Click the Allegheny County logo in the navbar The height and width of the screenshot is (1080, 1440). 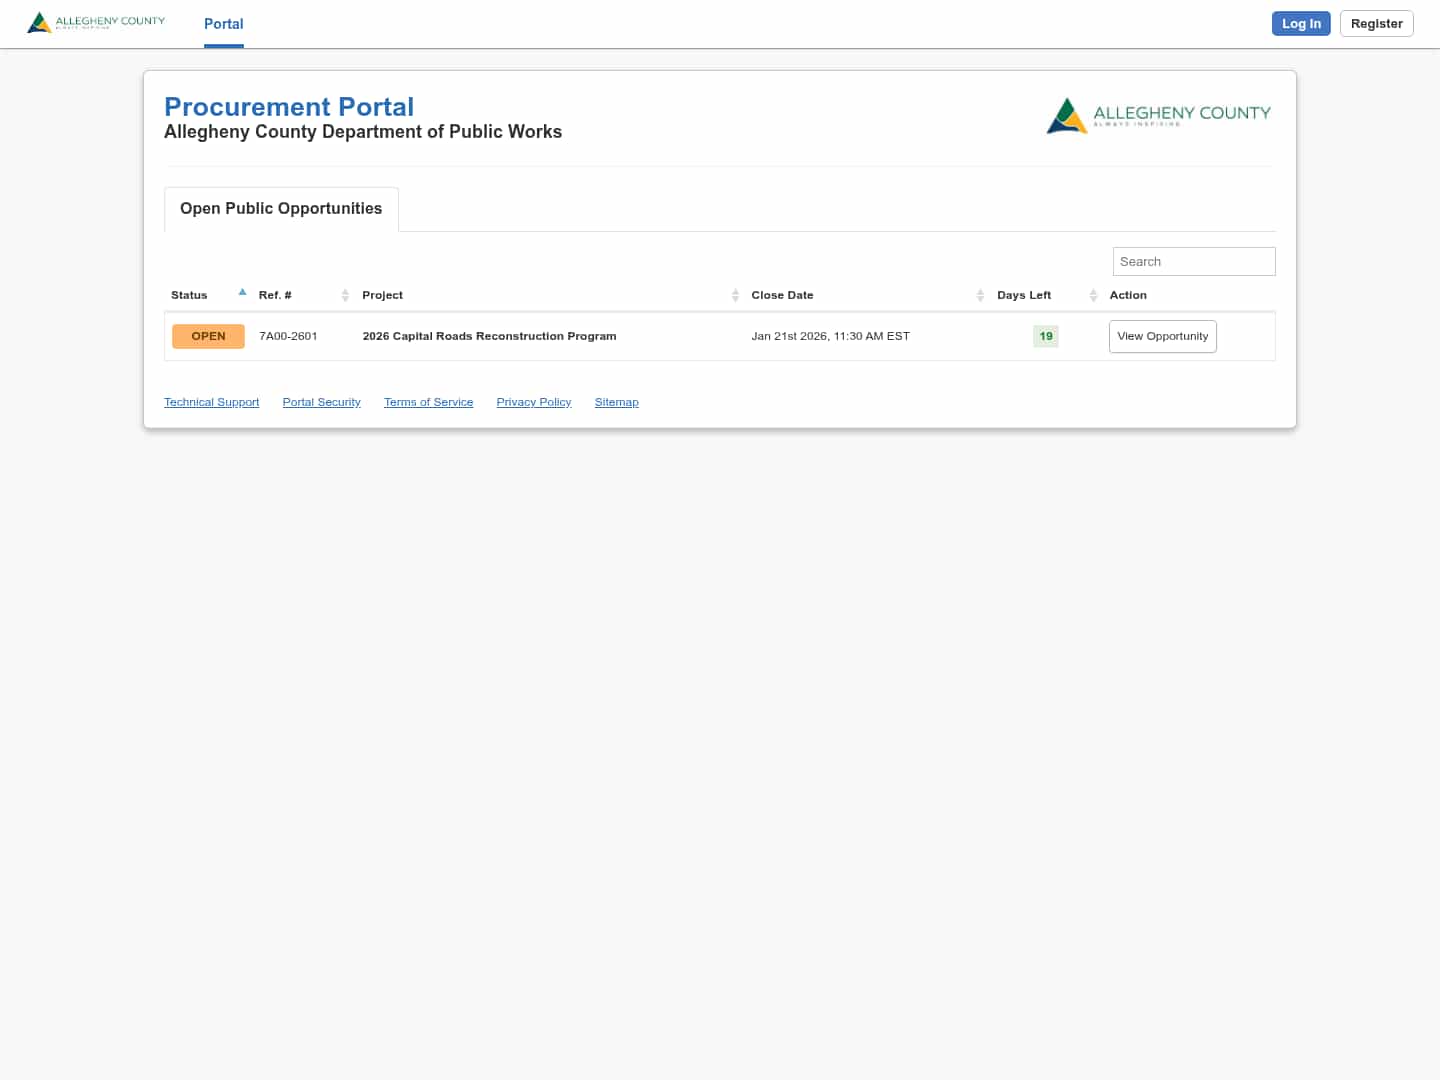(x=95, y=22)
